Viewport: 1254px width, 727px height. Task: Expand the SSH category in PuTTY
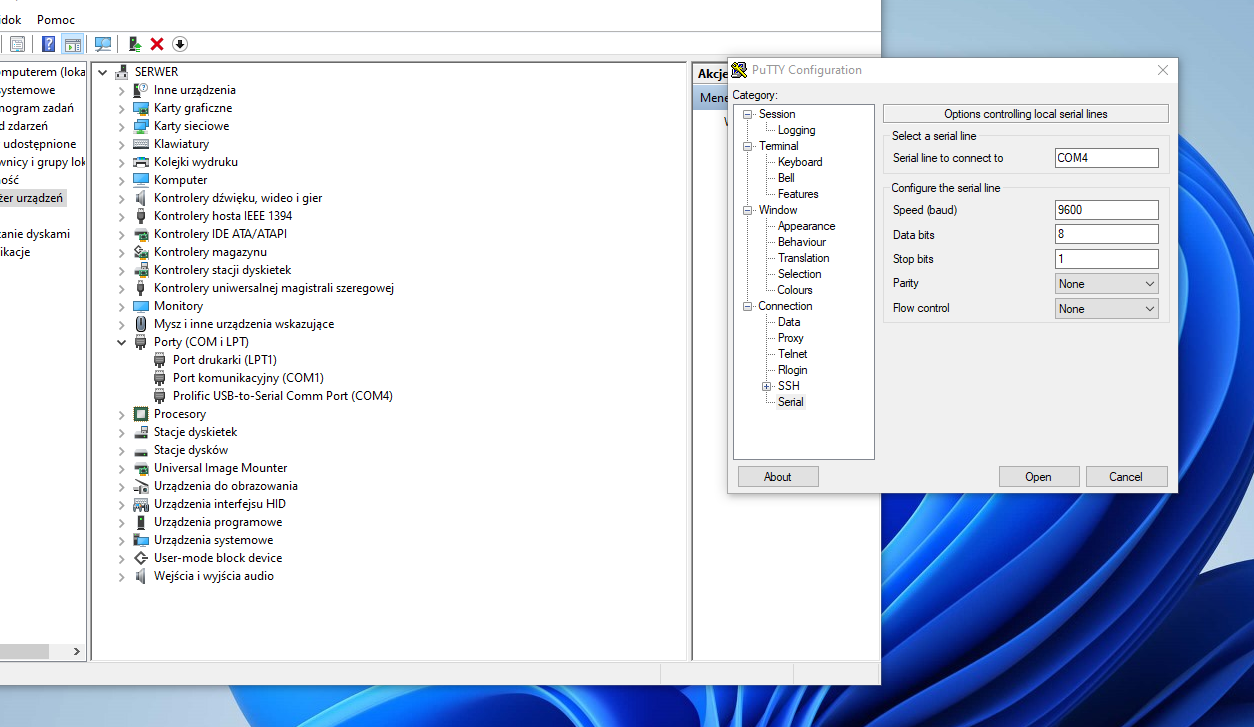click(767, 386)
